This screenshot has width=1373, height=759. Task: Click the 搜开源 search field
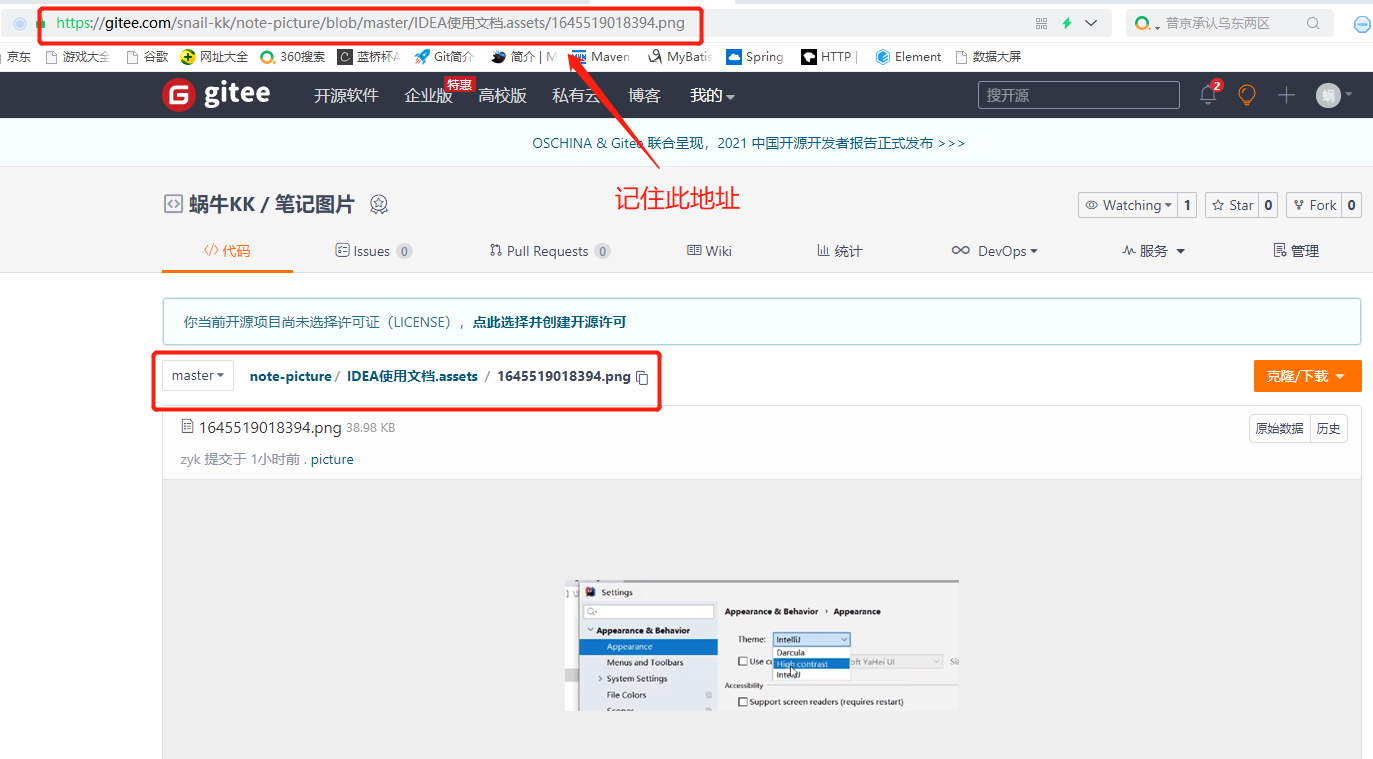pyautogui.click(x=1078, y=95)
